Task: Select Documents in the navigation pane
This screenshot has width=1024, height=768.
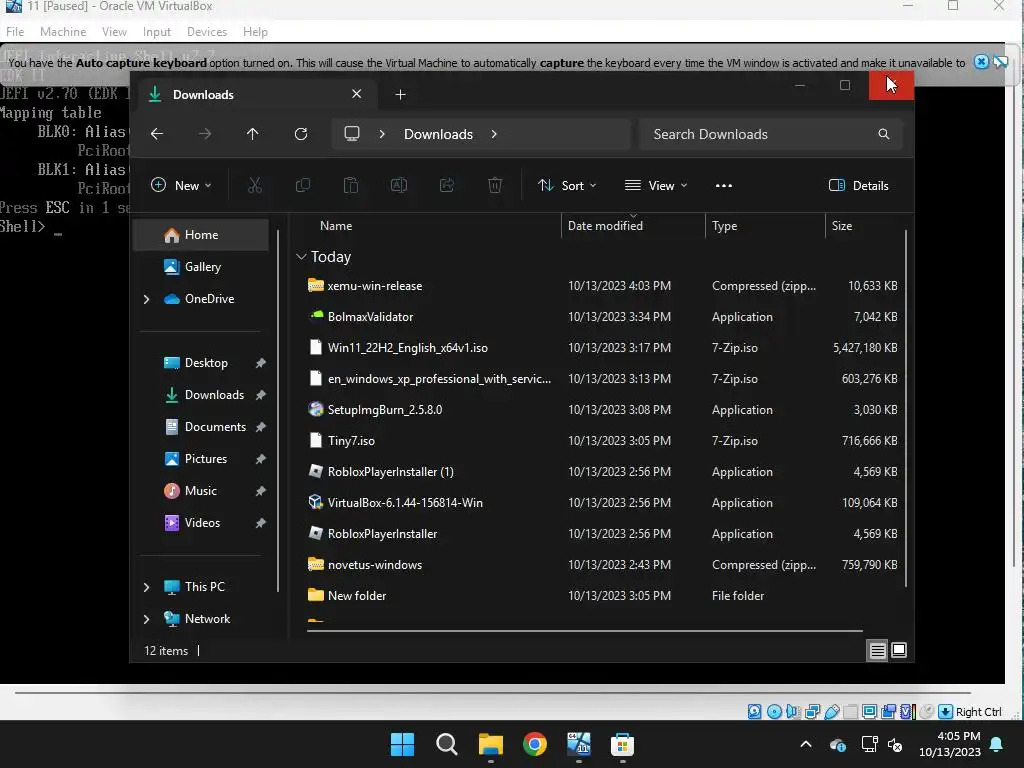Action: point(201,427)
